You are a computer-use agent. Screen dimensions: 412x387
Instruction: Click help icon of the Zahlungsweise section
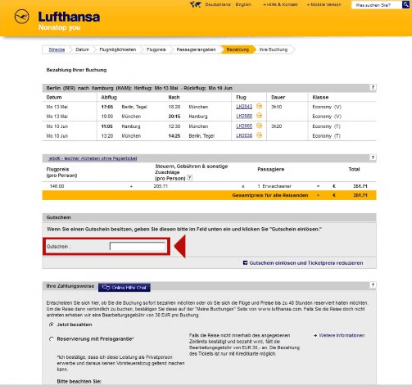point(373,285)
